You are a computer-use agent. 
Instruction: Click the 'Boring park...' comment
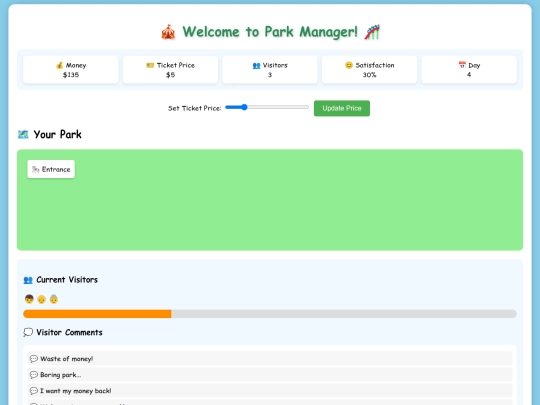270,375
